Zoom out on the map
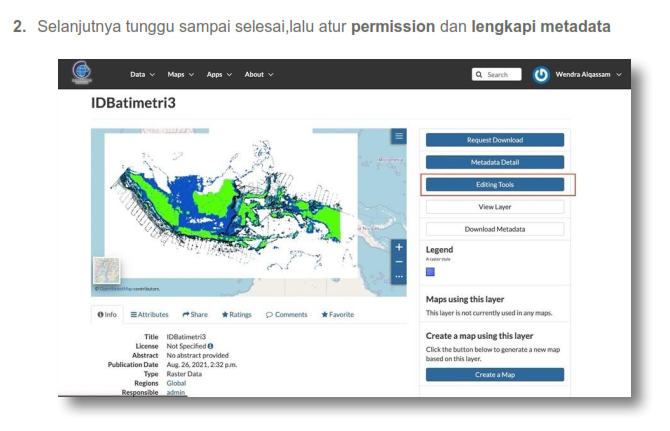This screenshot has height=431, width=670. coord(399,261)
